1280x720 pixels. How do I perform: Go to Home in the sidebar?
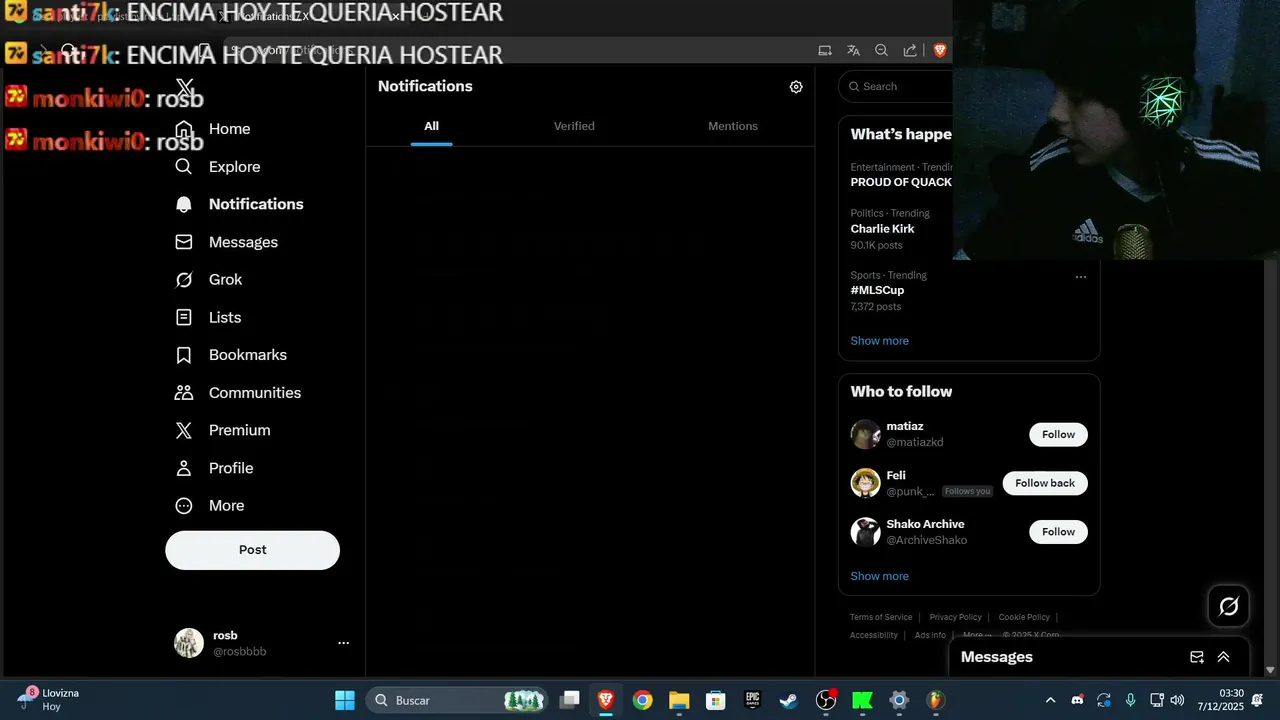click(229, 129)
